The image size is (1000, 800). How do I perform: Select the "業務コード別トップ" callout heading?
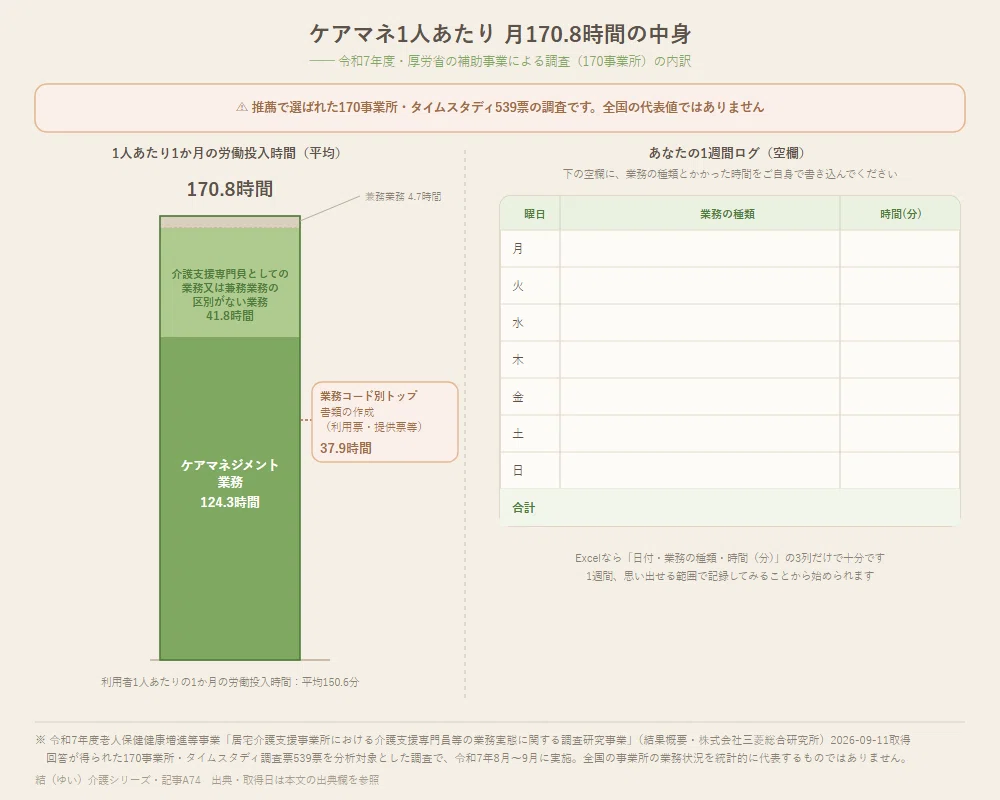coord(369,396)
